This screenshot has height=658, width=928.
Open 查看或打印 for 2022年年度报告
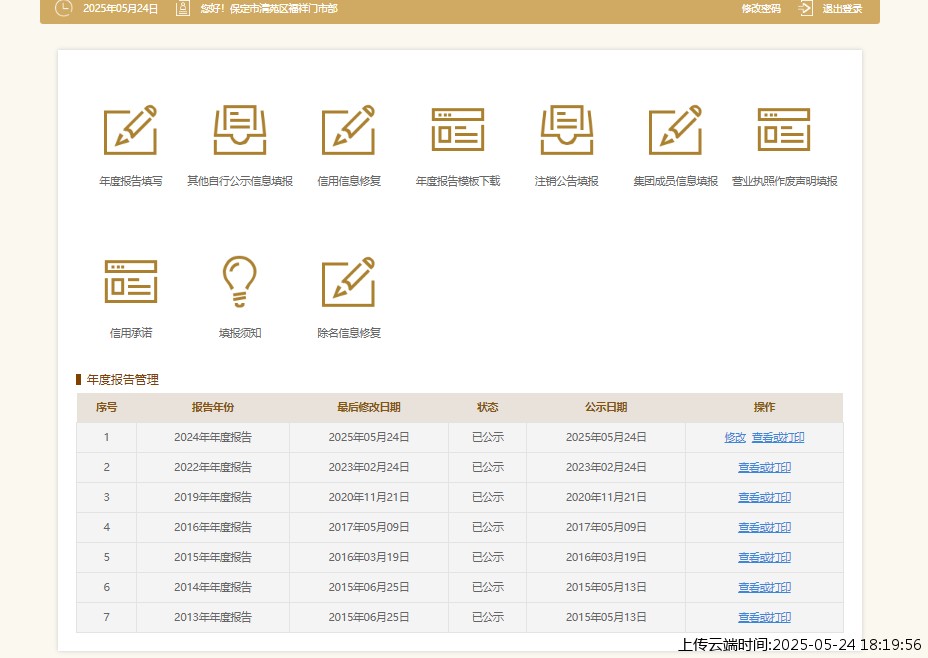click(x=764, y=467)
